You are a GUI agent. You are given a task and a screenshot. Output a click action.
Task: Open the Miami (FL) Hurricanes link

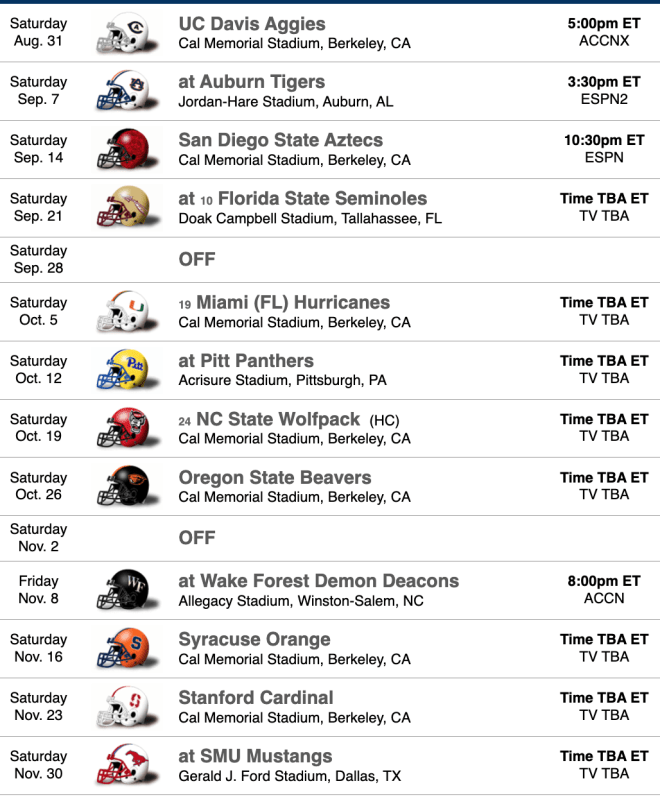[293, 302]
